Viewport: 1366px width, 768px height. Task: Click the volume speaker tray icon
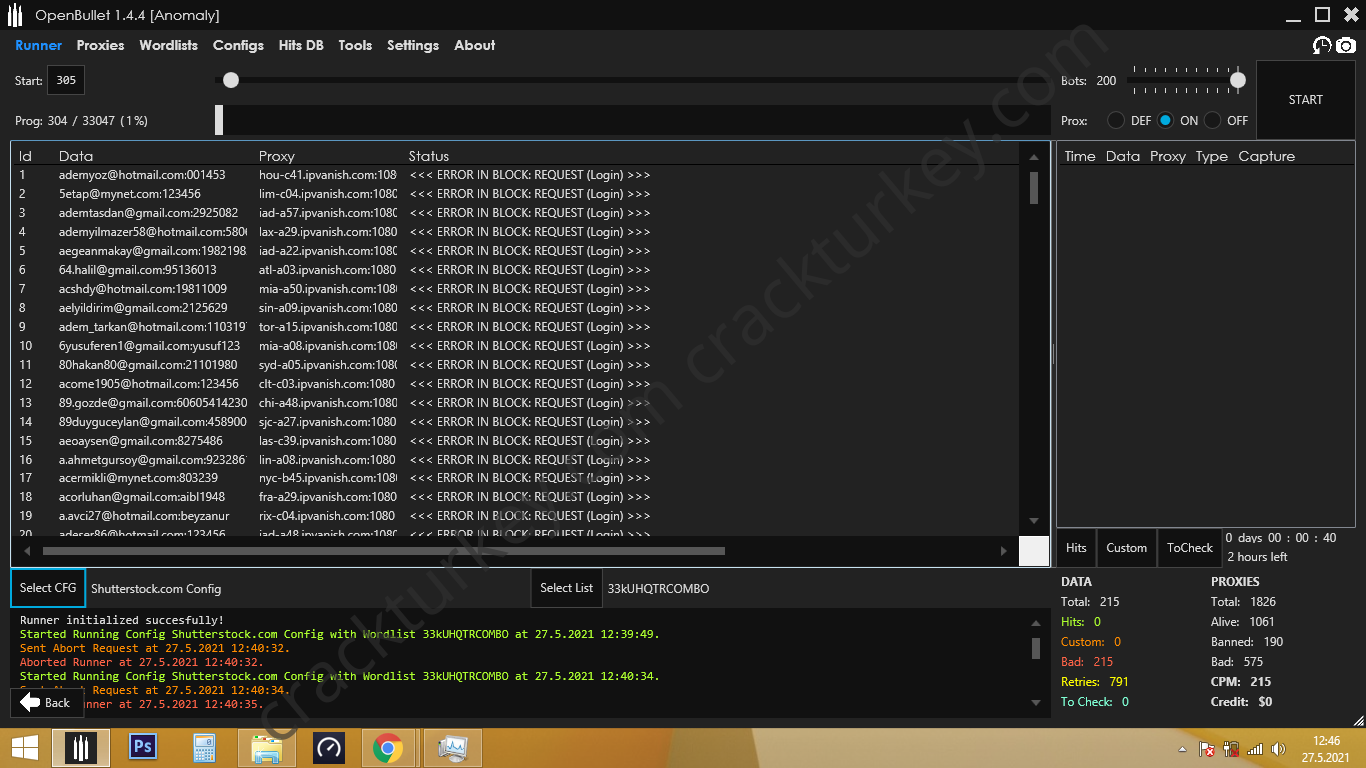pos(1276,749)
